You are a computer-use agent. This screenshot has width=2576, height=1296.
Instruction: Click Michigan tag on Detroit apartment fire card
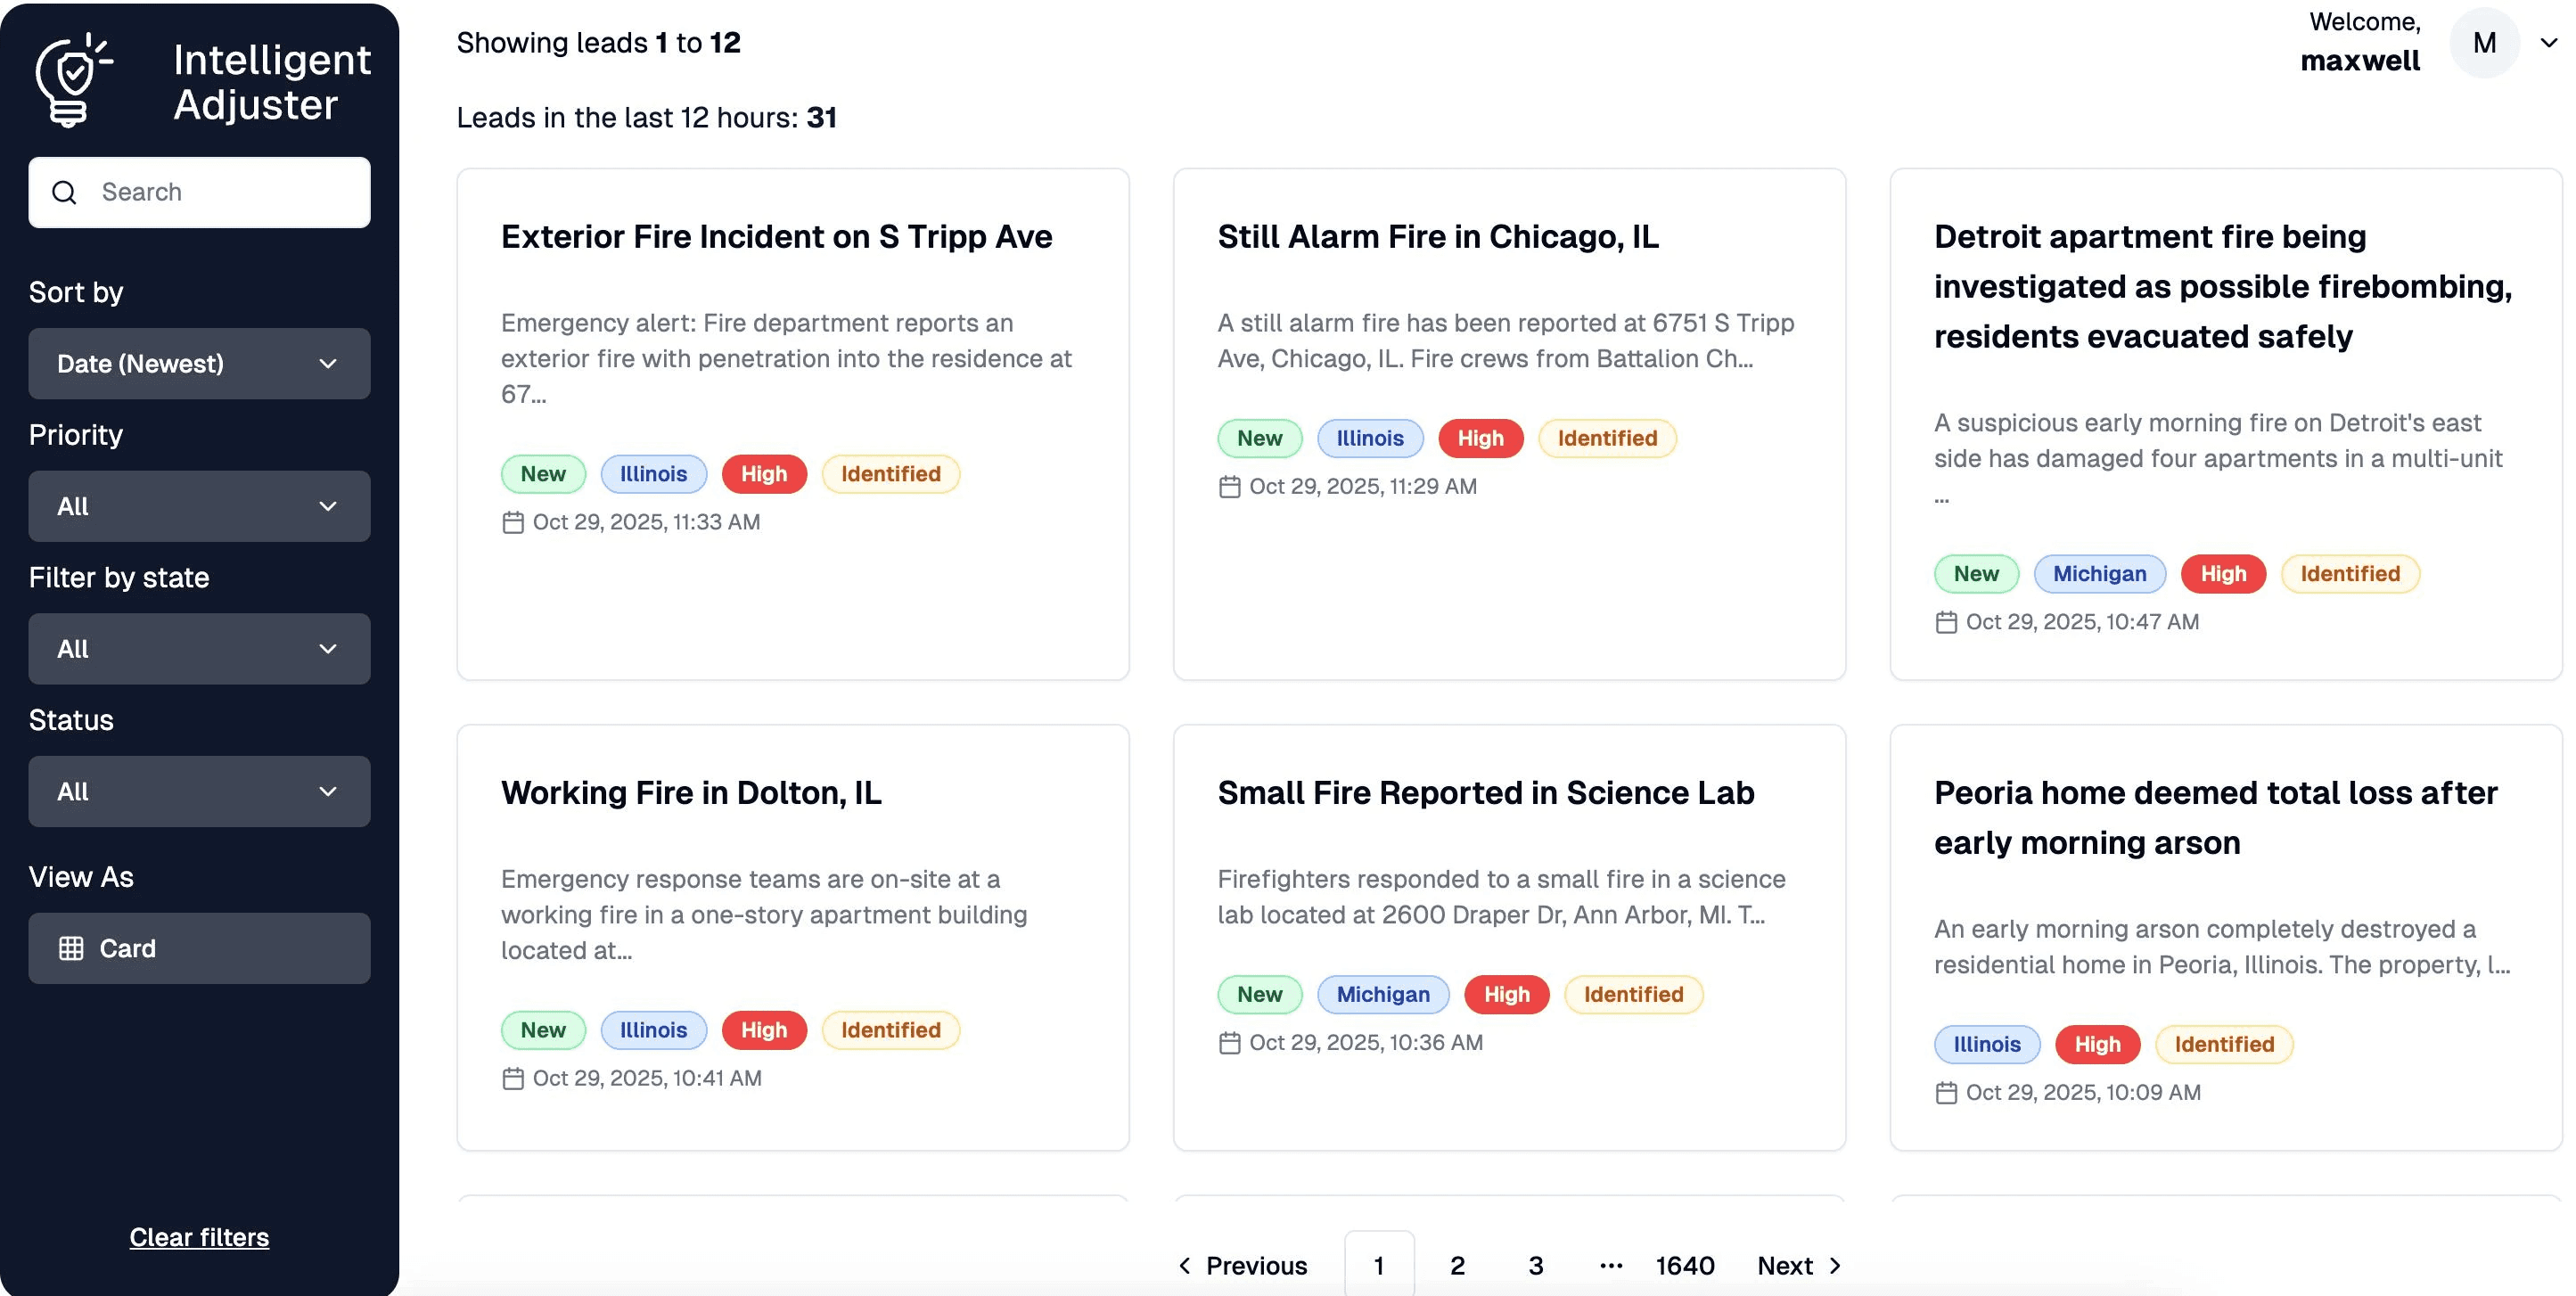2100,574
